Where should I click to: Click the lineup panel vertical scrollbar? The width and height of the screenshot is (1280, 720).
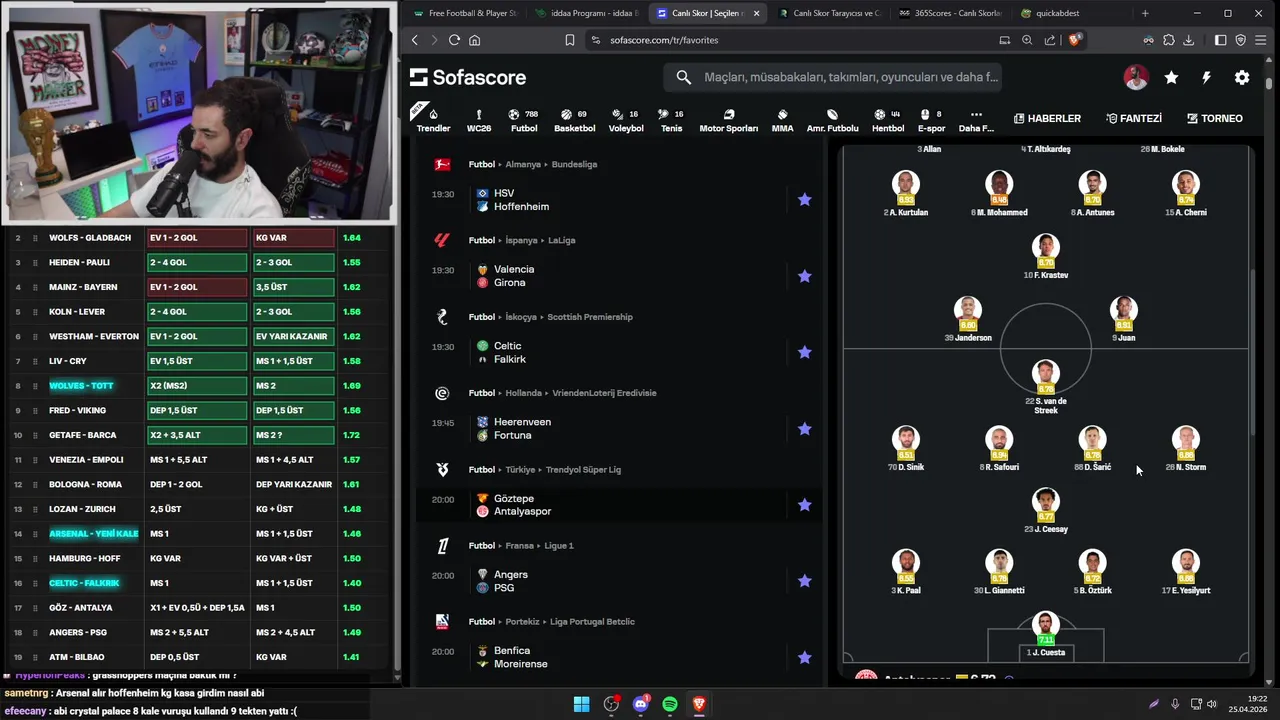click(1251, 353)
